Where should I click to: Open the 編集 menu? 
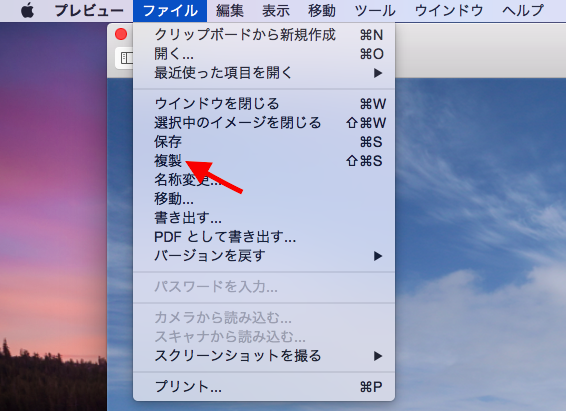click(x=230, y=10)
